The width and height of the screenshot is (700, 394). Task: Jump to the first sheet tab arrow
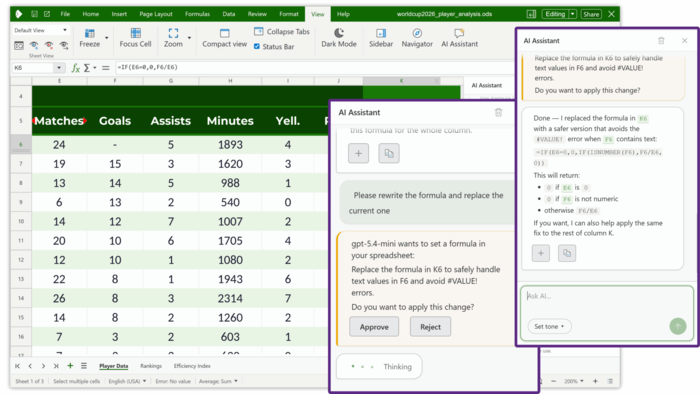point(17,366)
